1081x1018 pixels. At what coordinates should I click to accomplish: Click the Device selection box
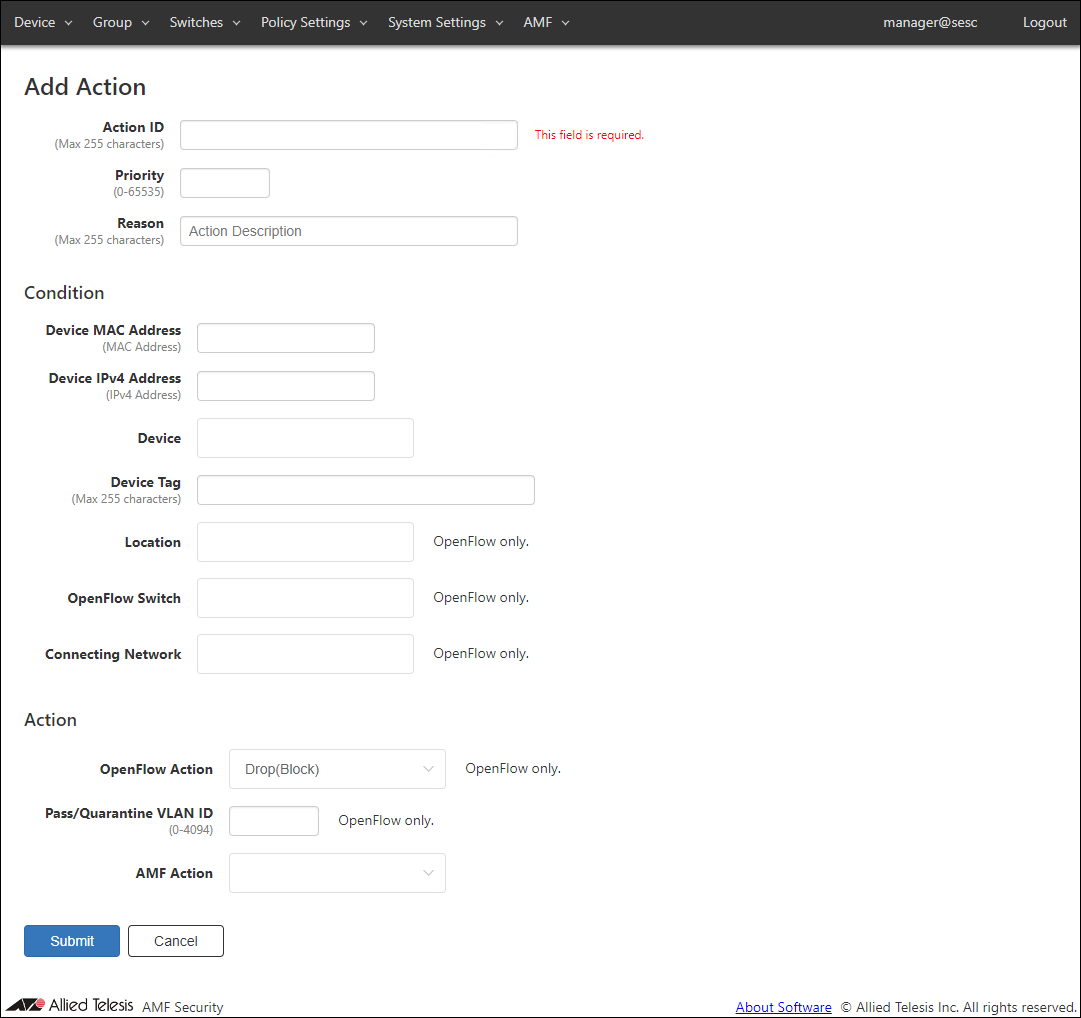coord(305,438)
